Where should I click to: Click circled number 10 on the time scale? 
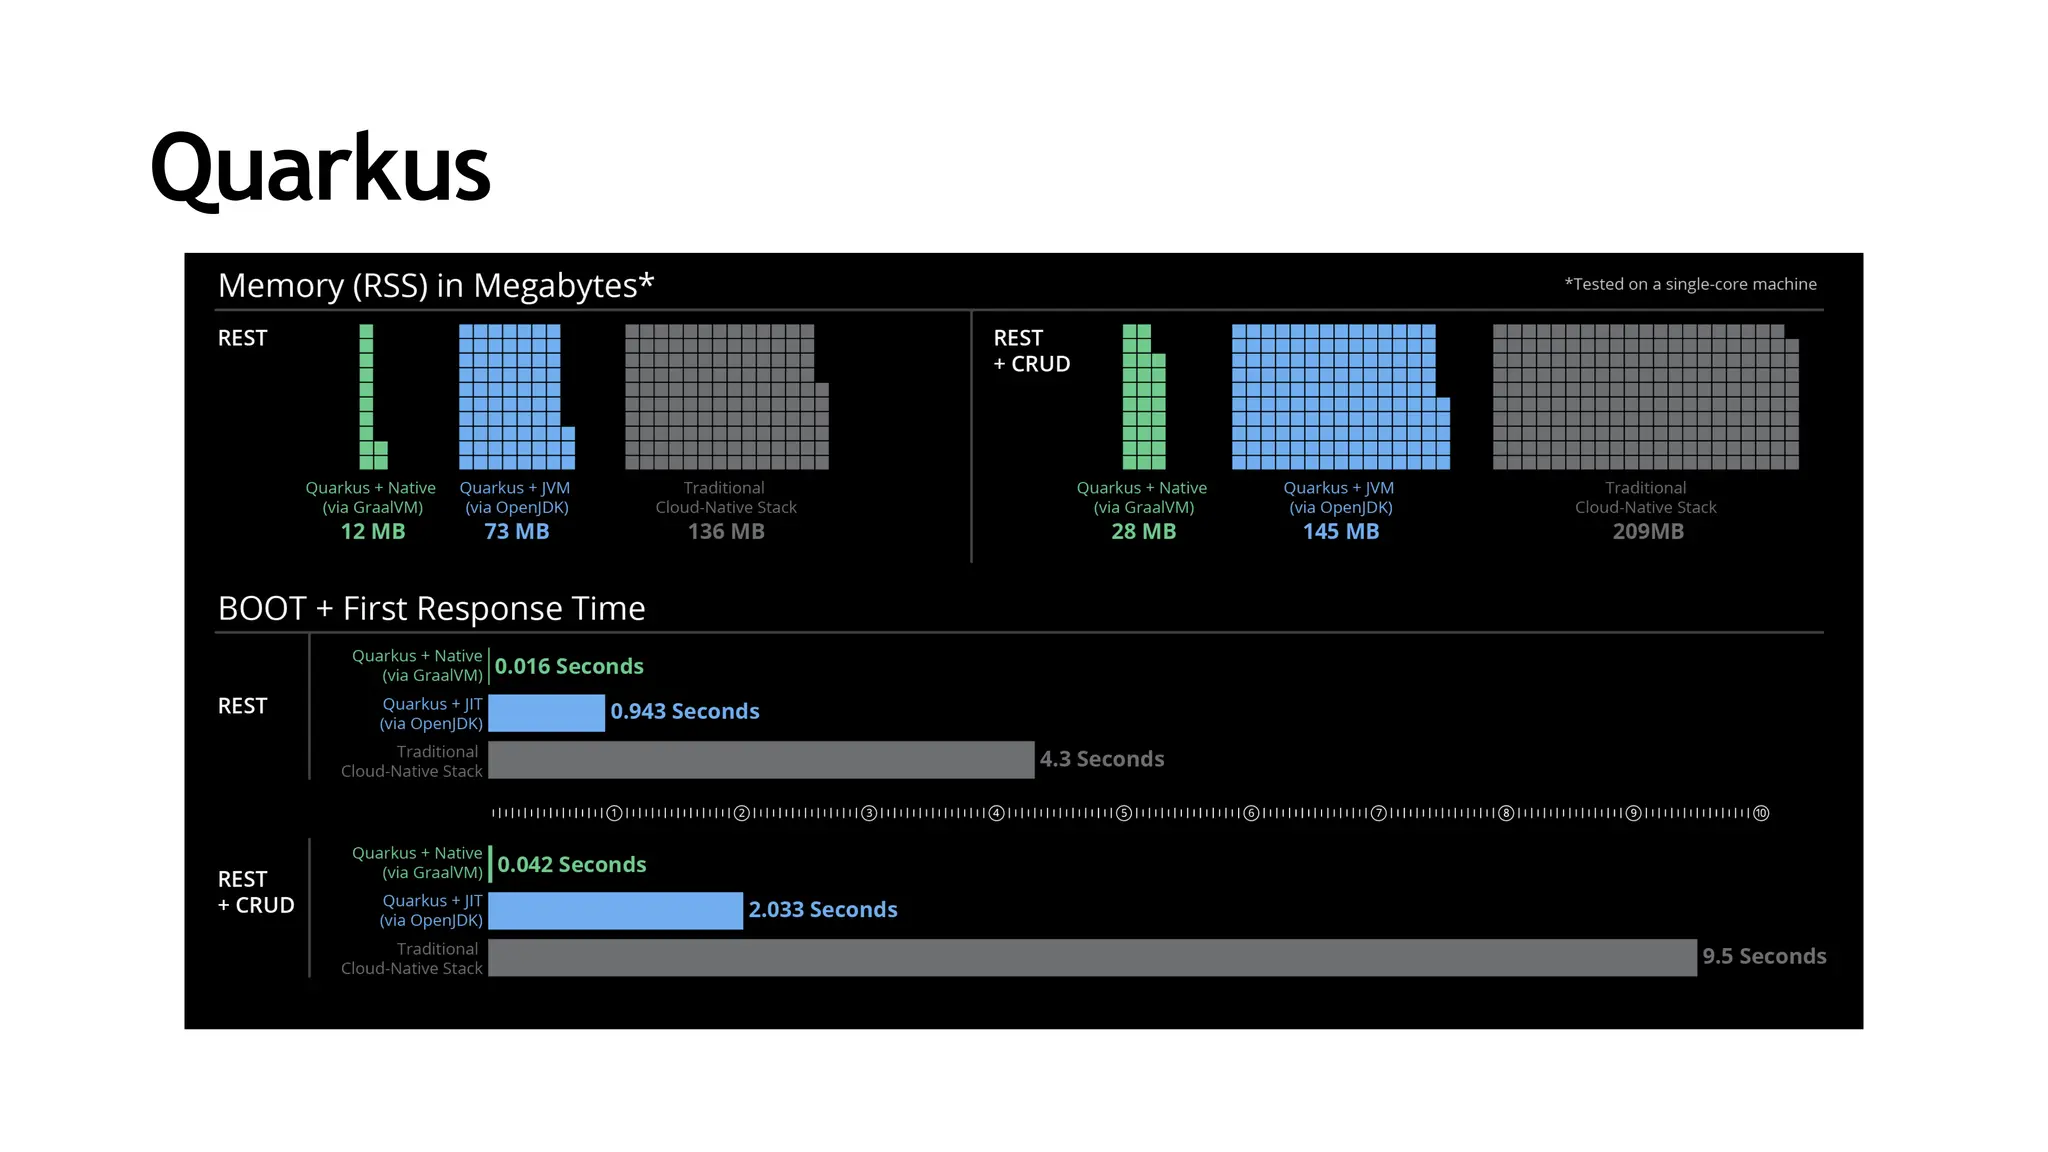point(1761,813)
